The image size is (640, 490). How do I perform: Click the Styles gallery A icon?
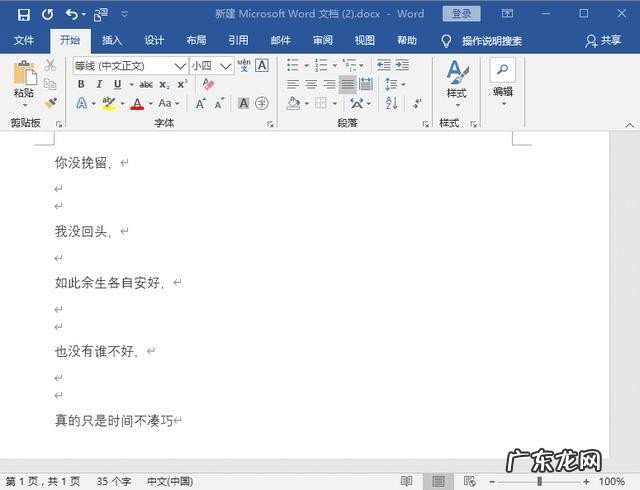(457, 71)
